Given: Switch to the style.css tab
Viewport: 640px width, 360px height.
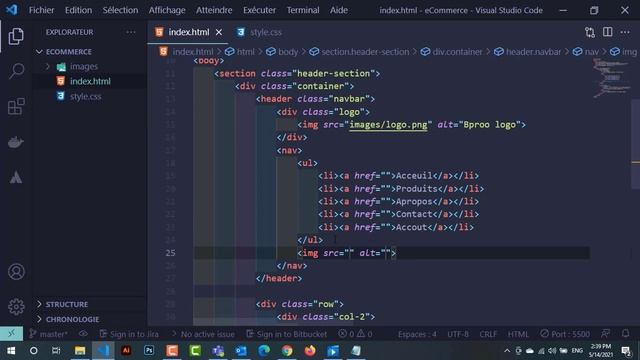Looking at the screenshot, I should pos(259,32).
